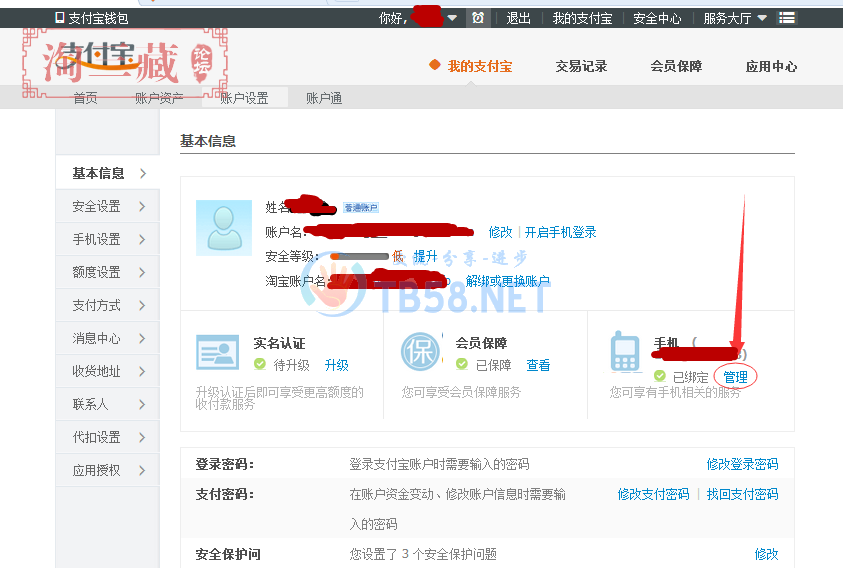Open 安全中心 link in top bar
This screenshot has height=568, width=843.
pos(657,18)
